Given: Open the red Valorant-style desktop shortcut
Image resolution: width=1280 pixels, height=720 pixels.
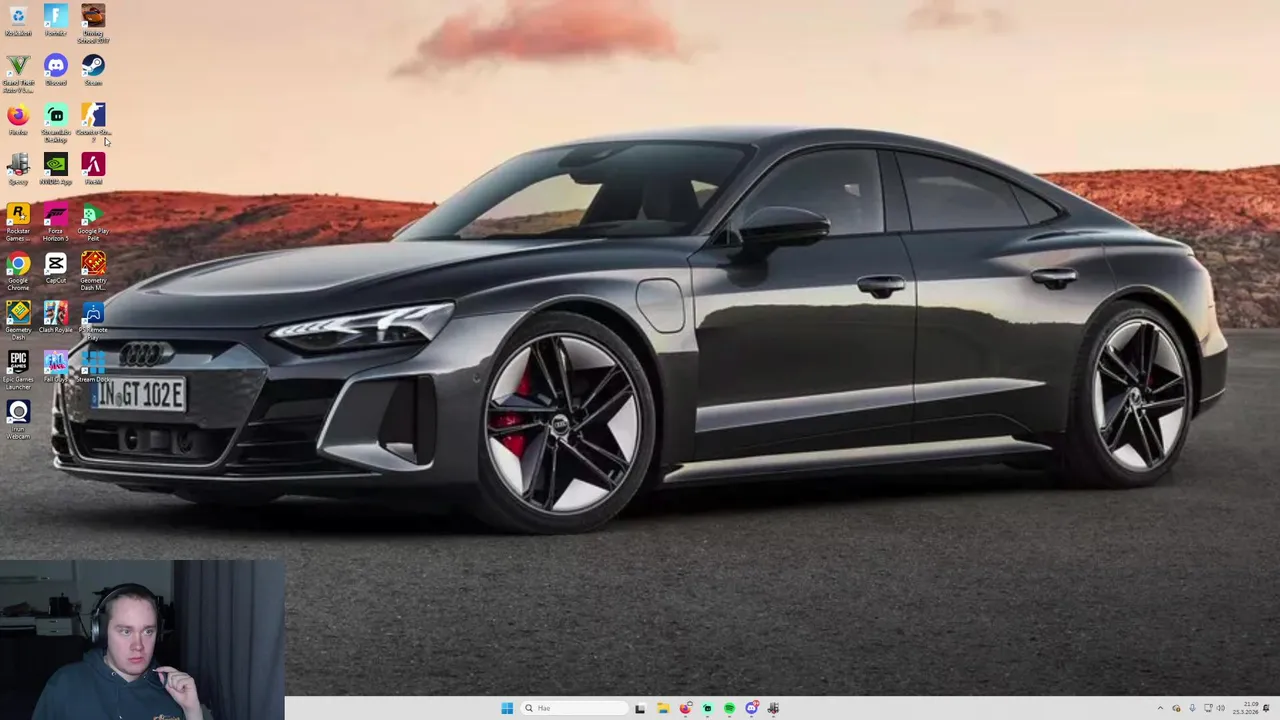Looking at the screenshot, I should 93,169.
